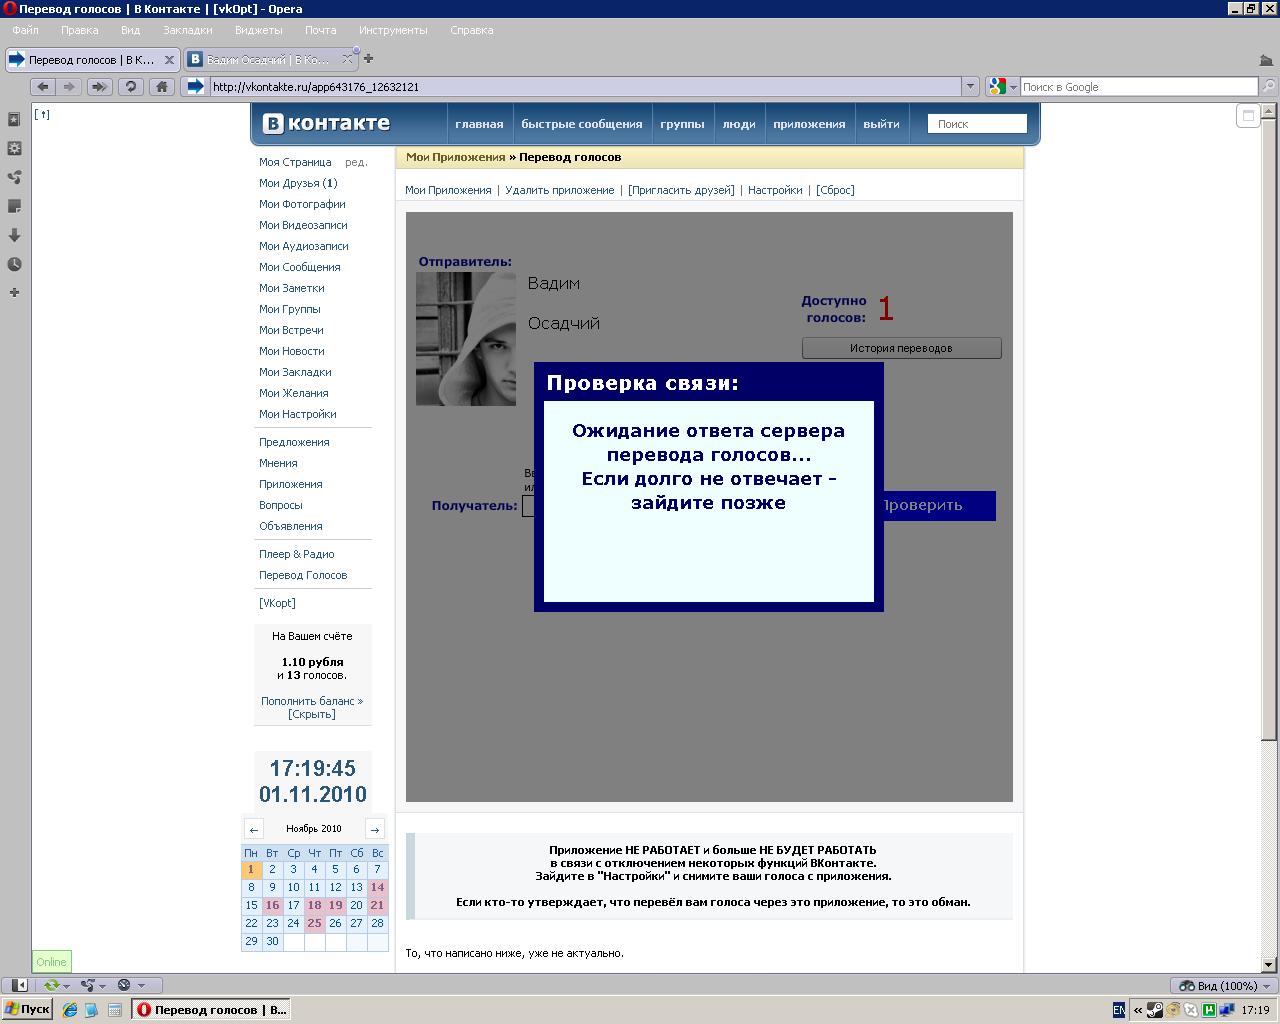Open the Bookmarks panel star icon
Screen dimensions: 1280x1024
point(14,119)
